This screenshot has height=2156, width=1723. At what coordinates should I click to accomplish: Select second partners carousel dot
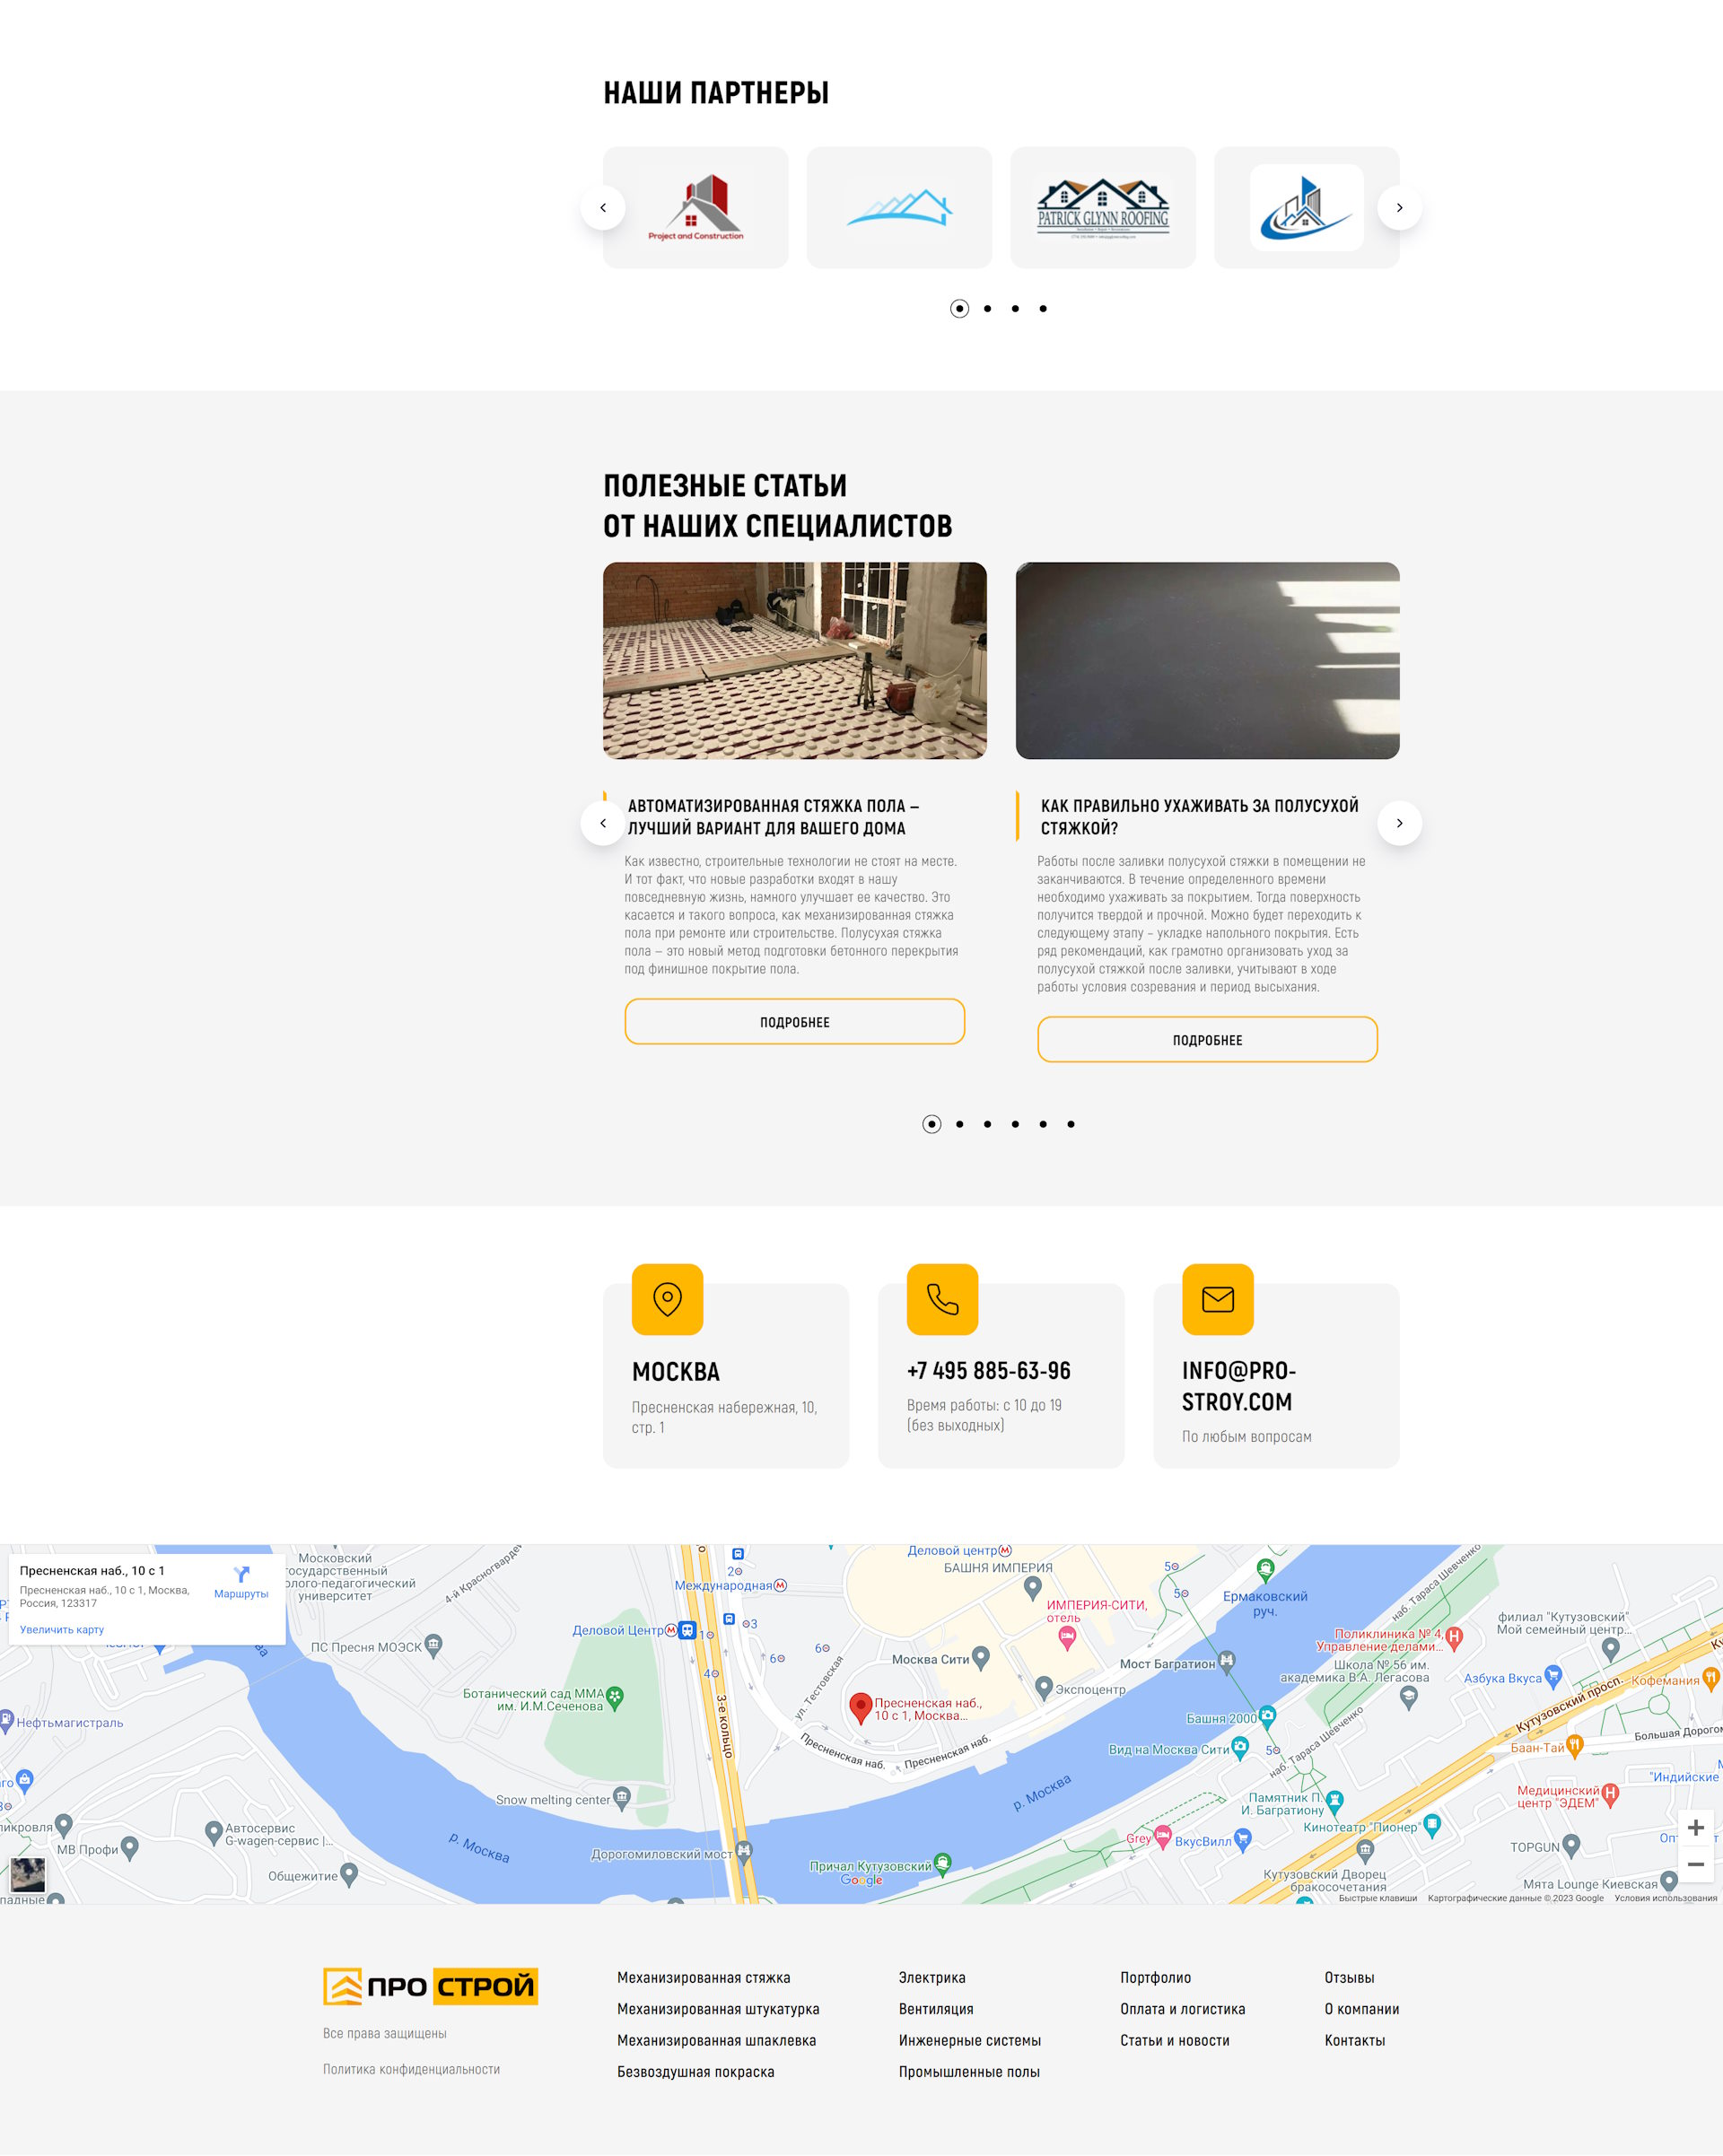(x=988, y=309)
